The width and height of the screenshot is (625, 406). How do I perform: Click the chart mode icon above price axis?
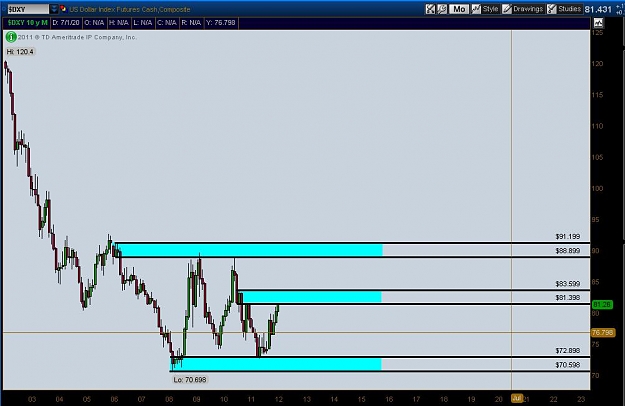pos(598,23)
